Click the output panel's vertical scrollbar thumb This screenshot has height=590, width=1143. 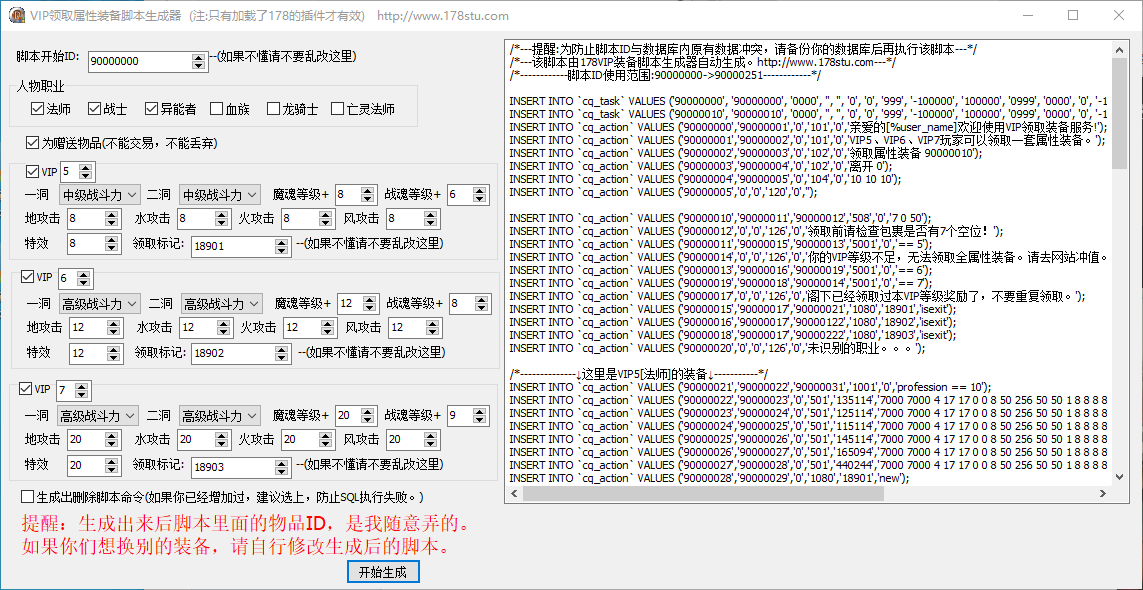click(x=1120, y=112)
